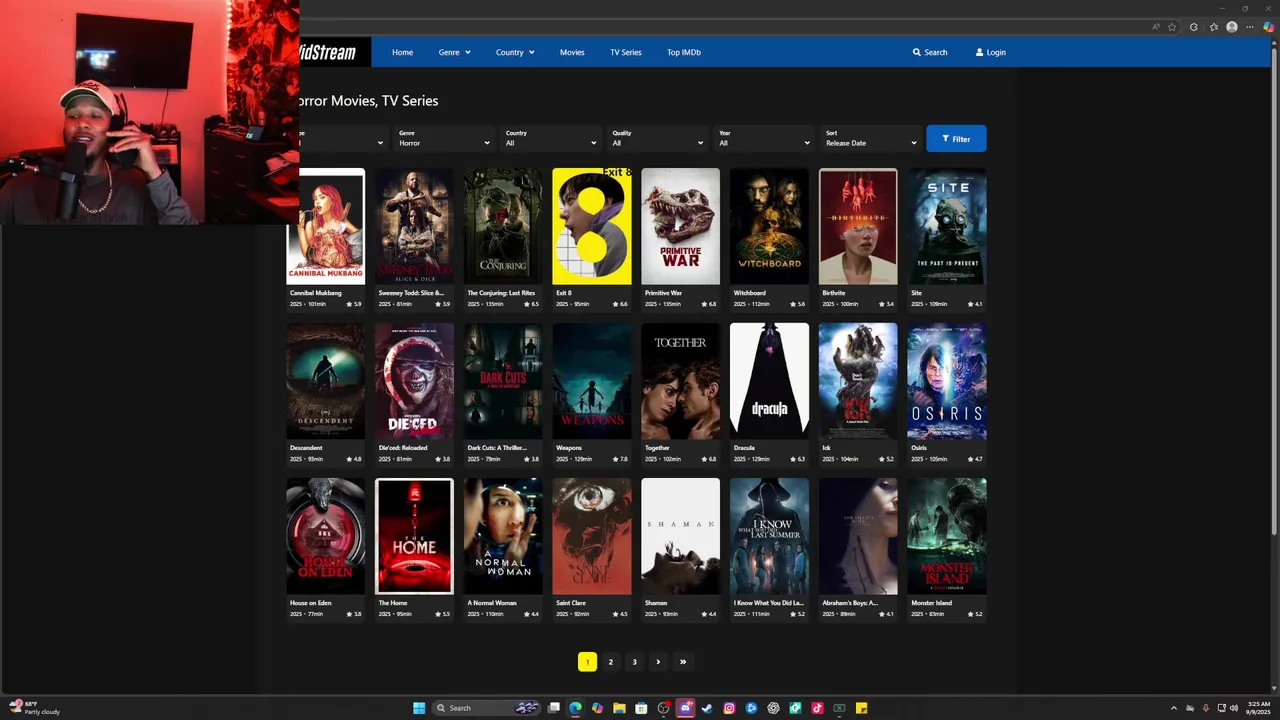Open Discord from taskbar
The image size is (1280, 720).
click(685, 708)
